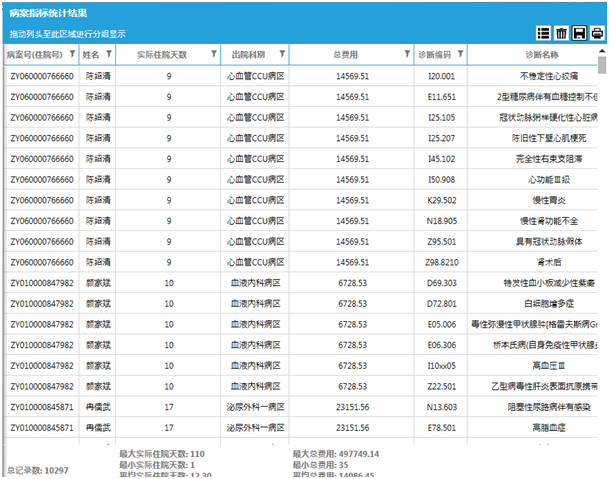The width and height of the screenshot is (609, 479).
Task: Click the scrollbar up arrow
Action: click(x=602, y=52)
